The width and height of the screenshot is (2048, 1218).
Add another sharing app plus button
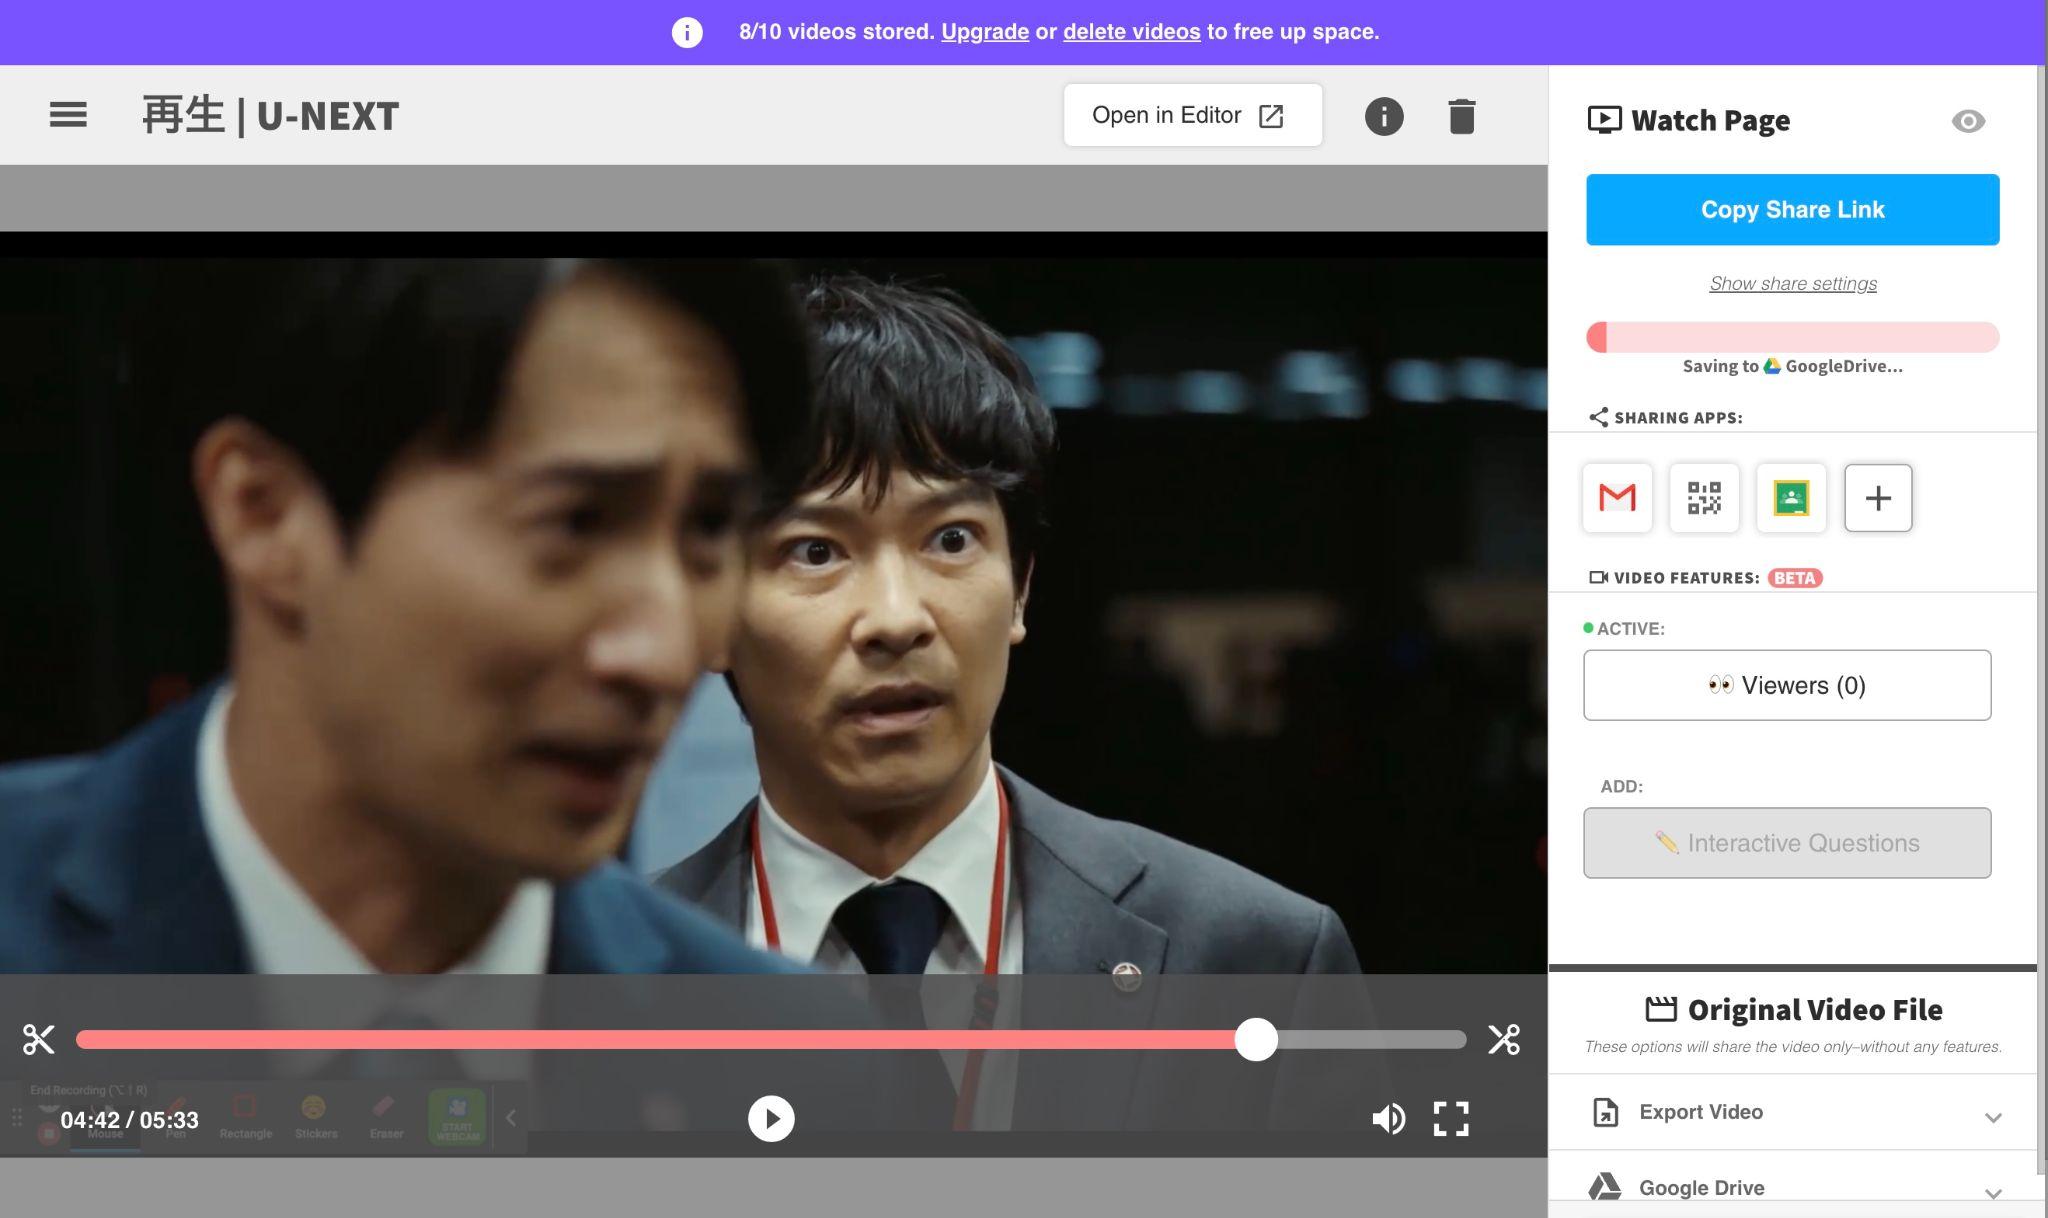pyautogui.click(x=1878, y=497)
